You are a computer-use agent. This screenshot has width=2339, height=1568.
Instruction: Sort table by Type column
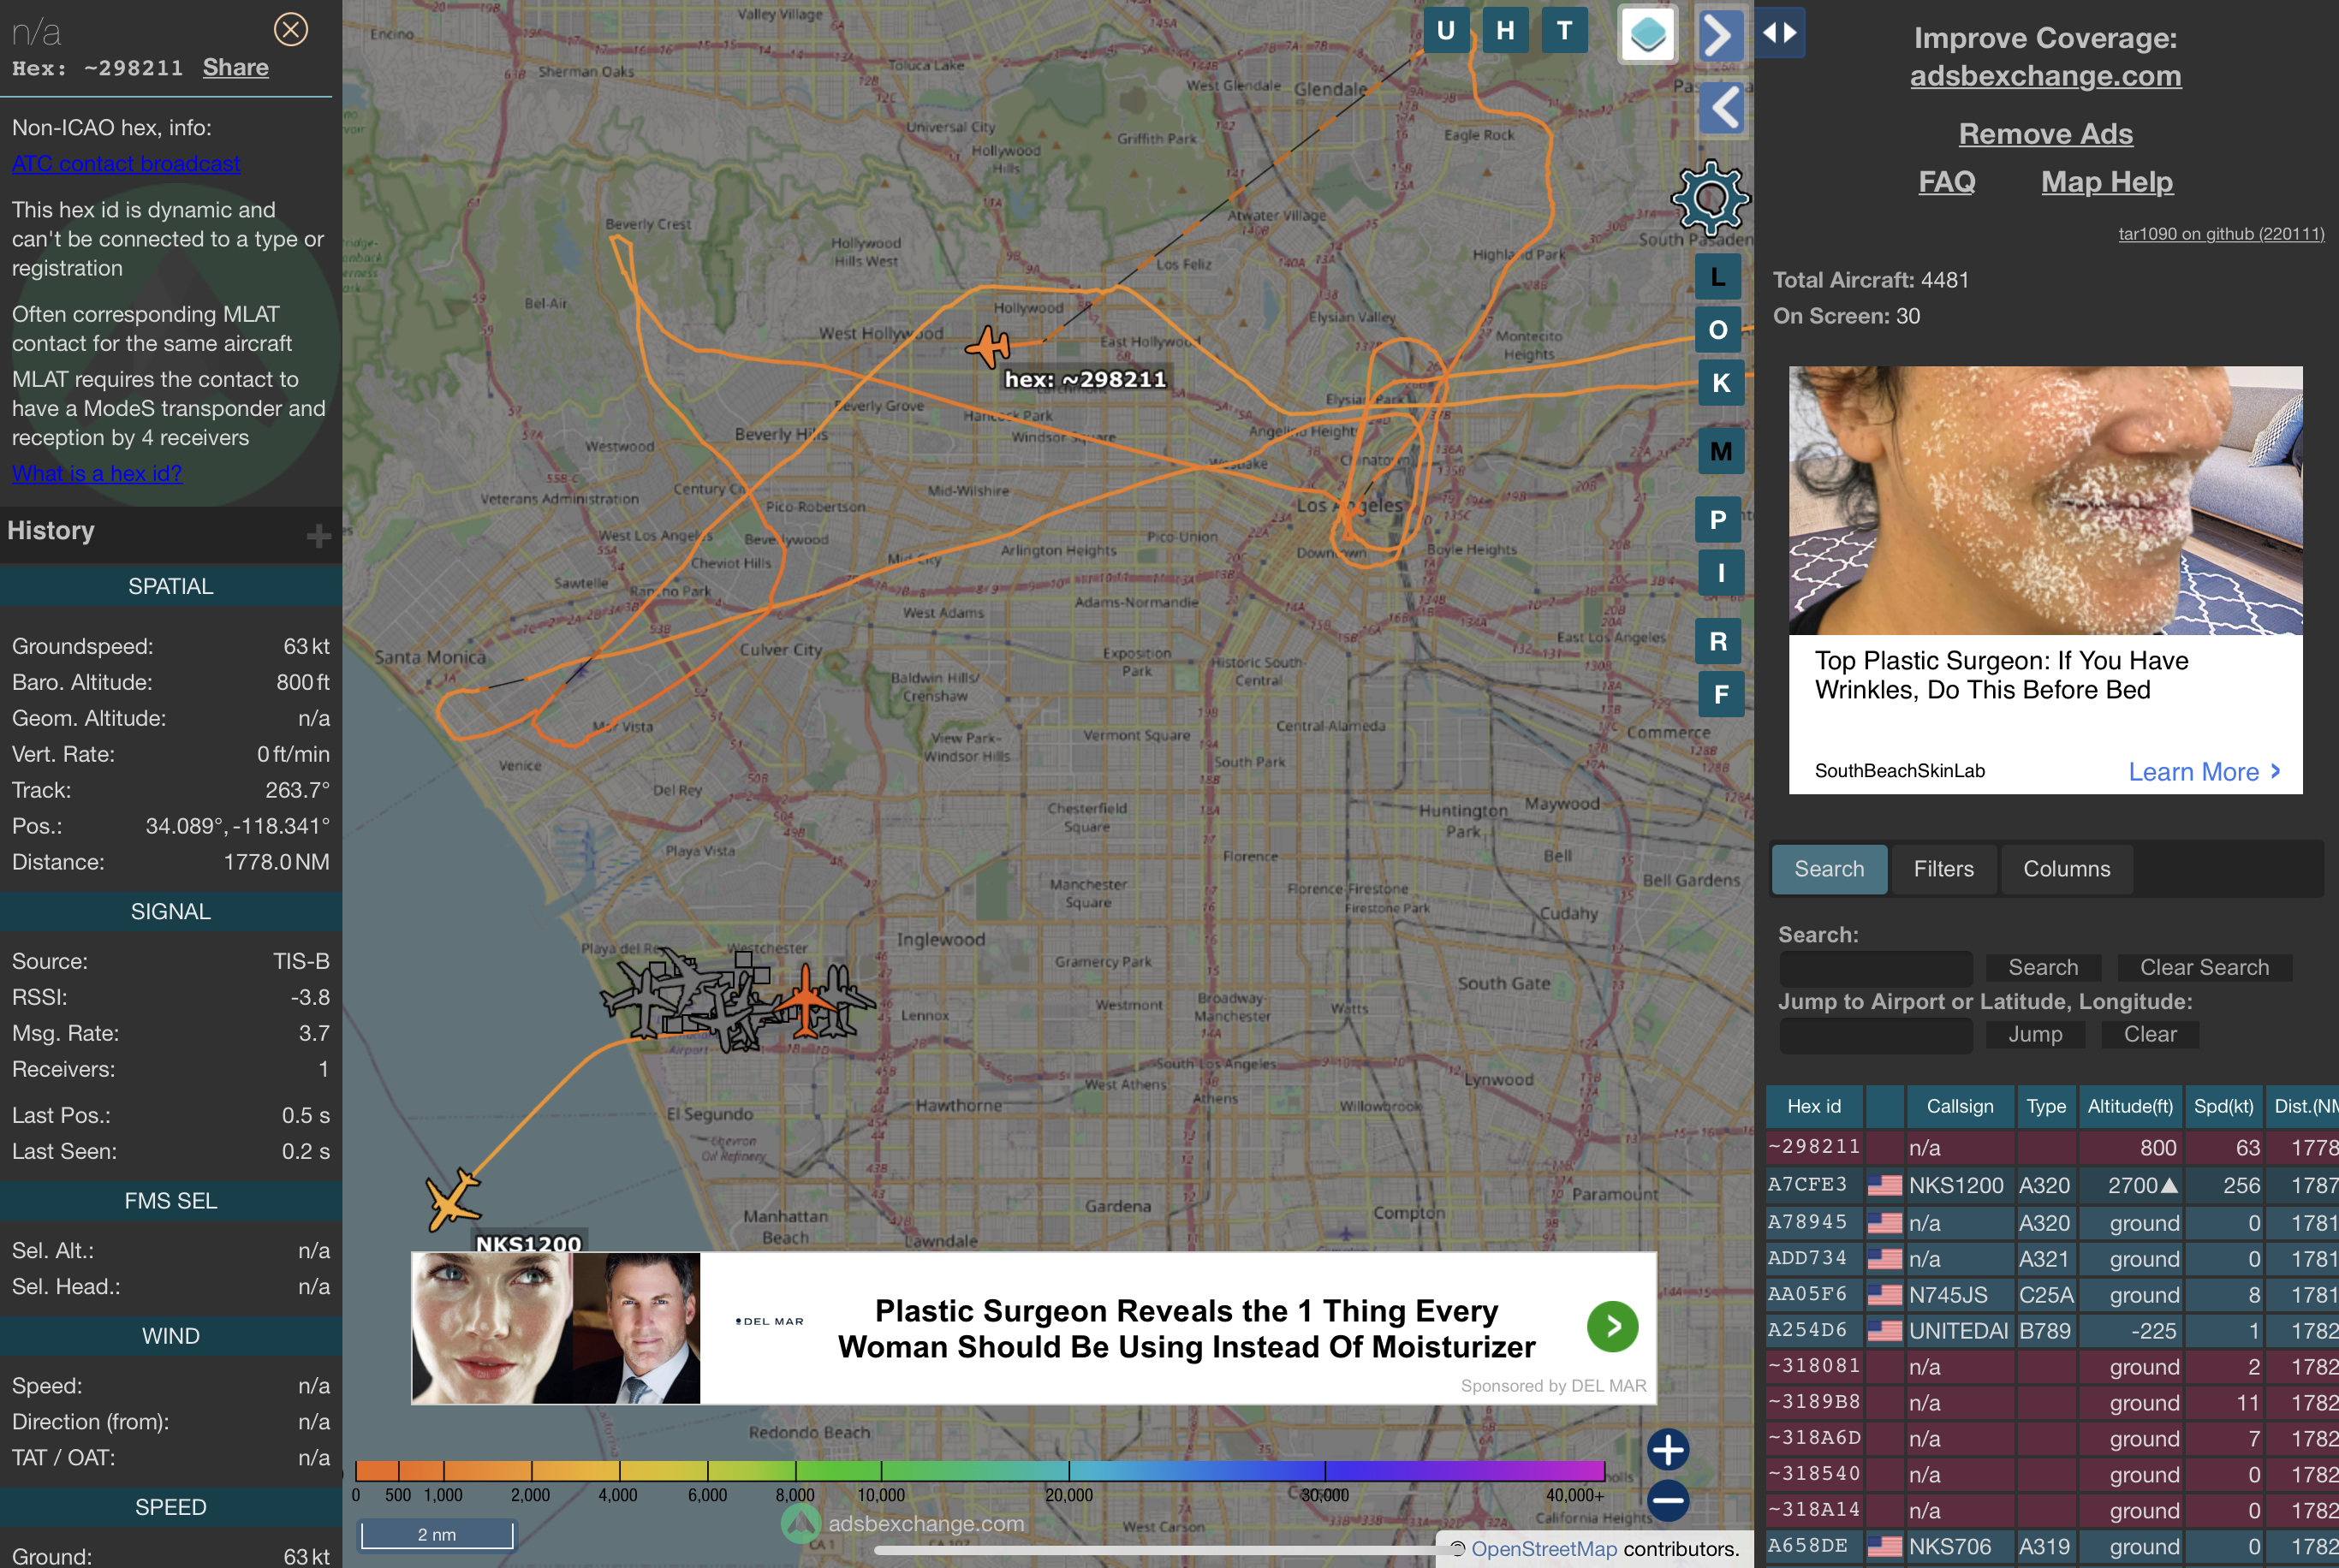click(2046, 1106)
